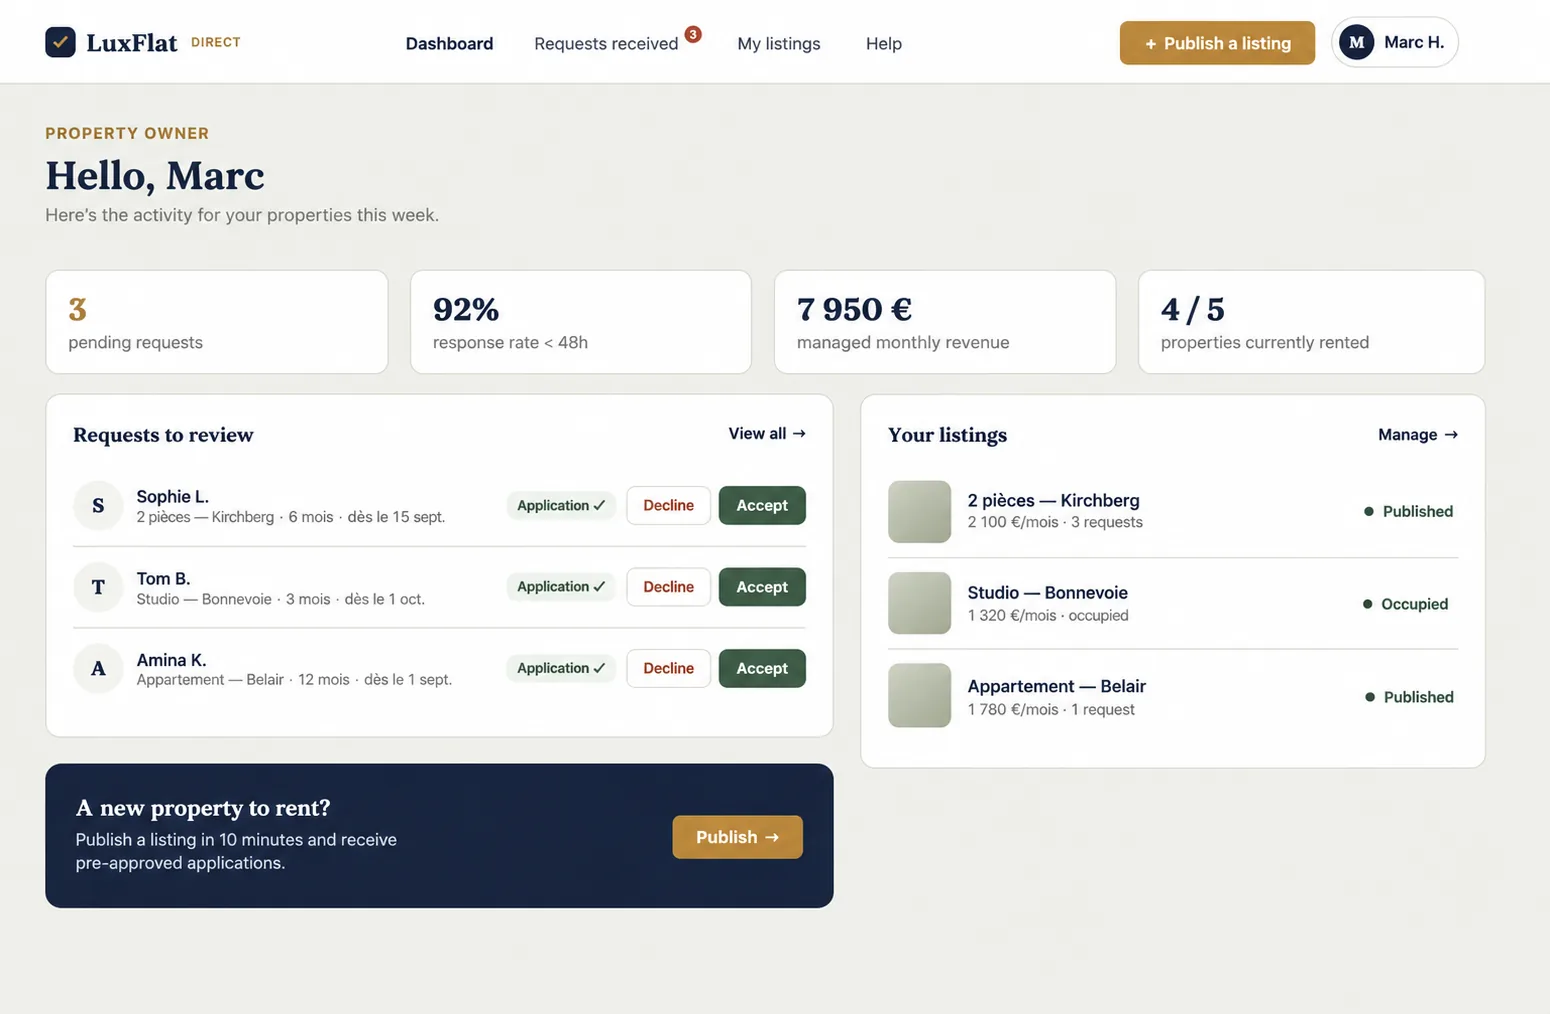Open the Help menu item
Viewport: 1550px width, 1014px height.
884,43
